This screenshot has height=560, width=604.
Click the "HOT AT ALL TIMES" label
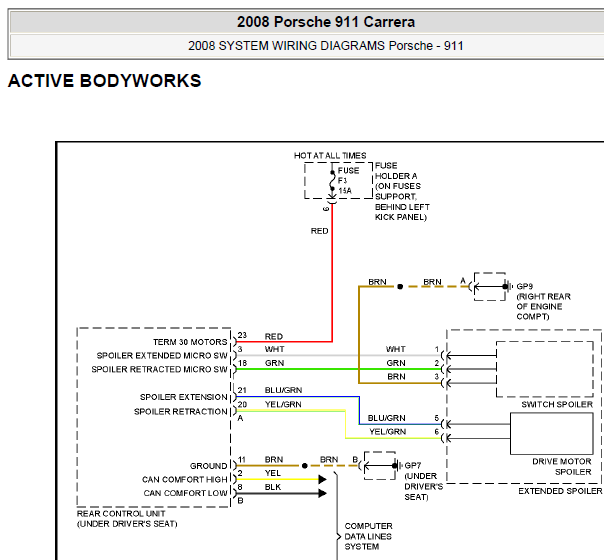tap(330, 156)
